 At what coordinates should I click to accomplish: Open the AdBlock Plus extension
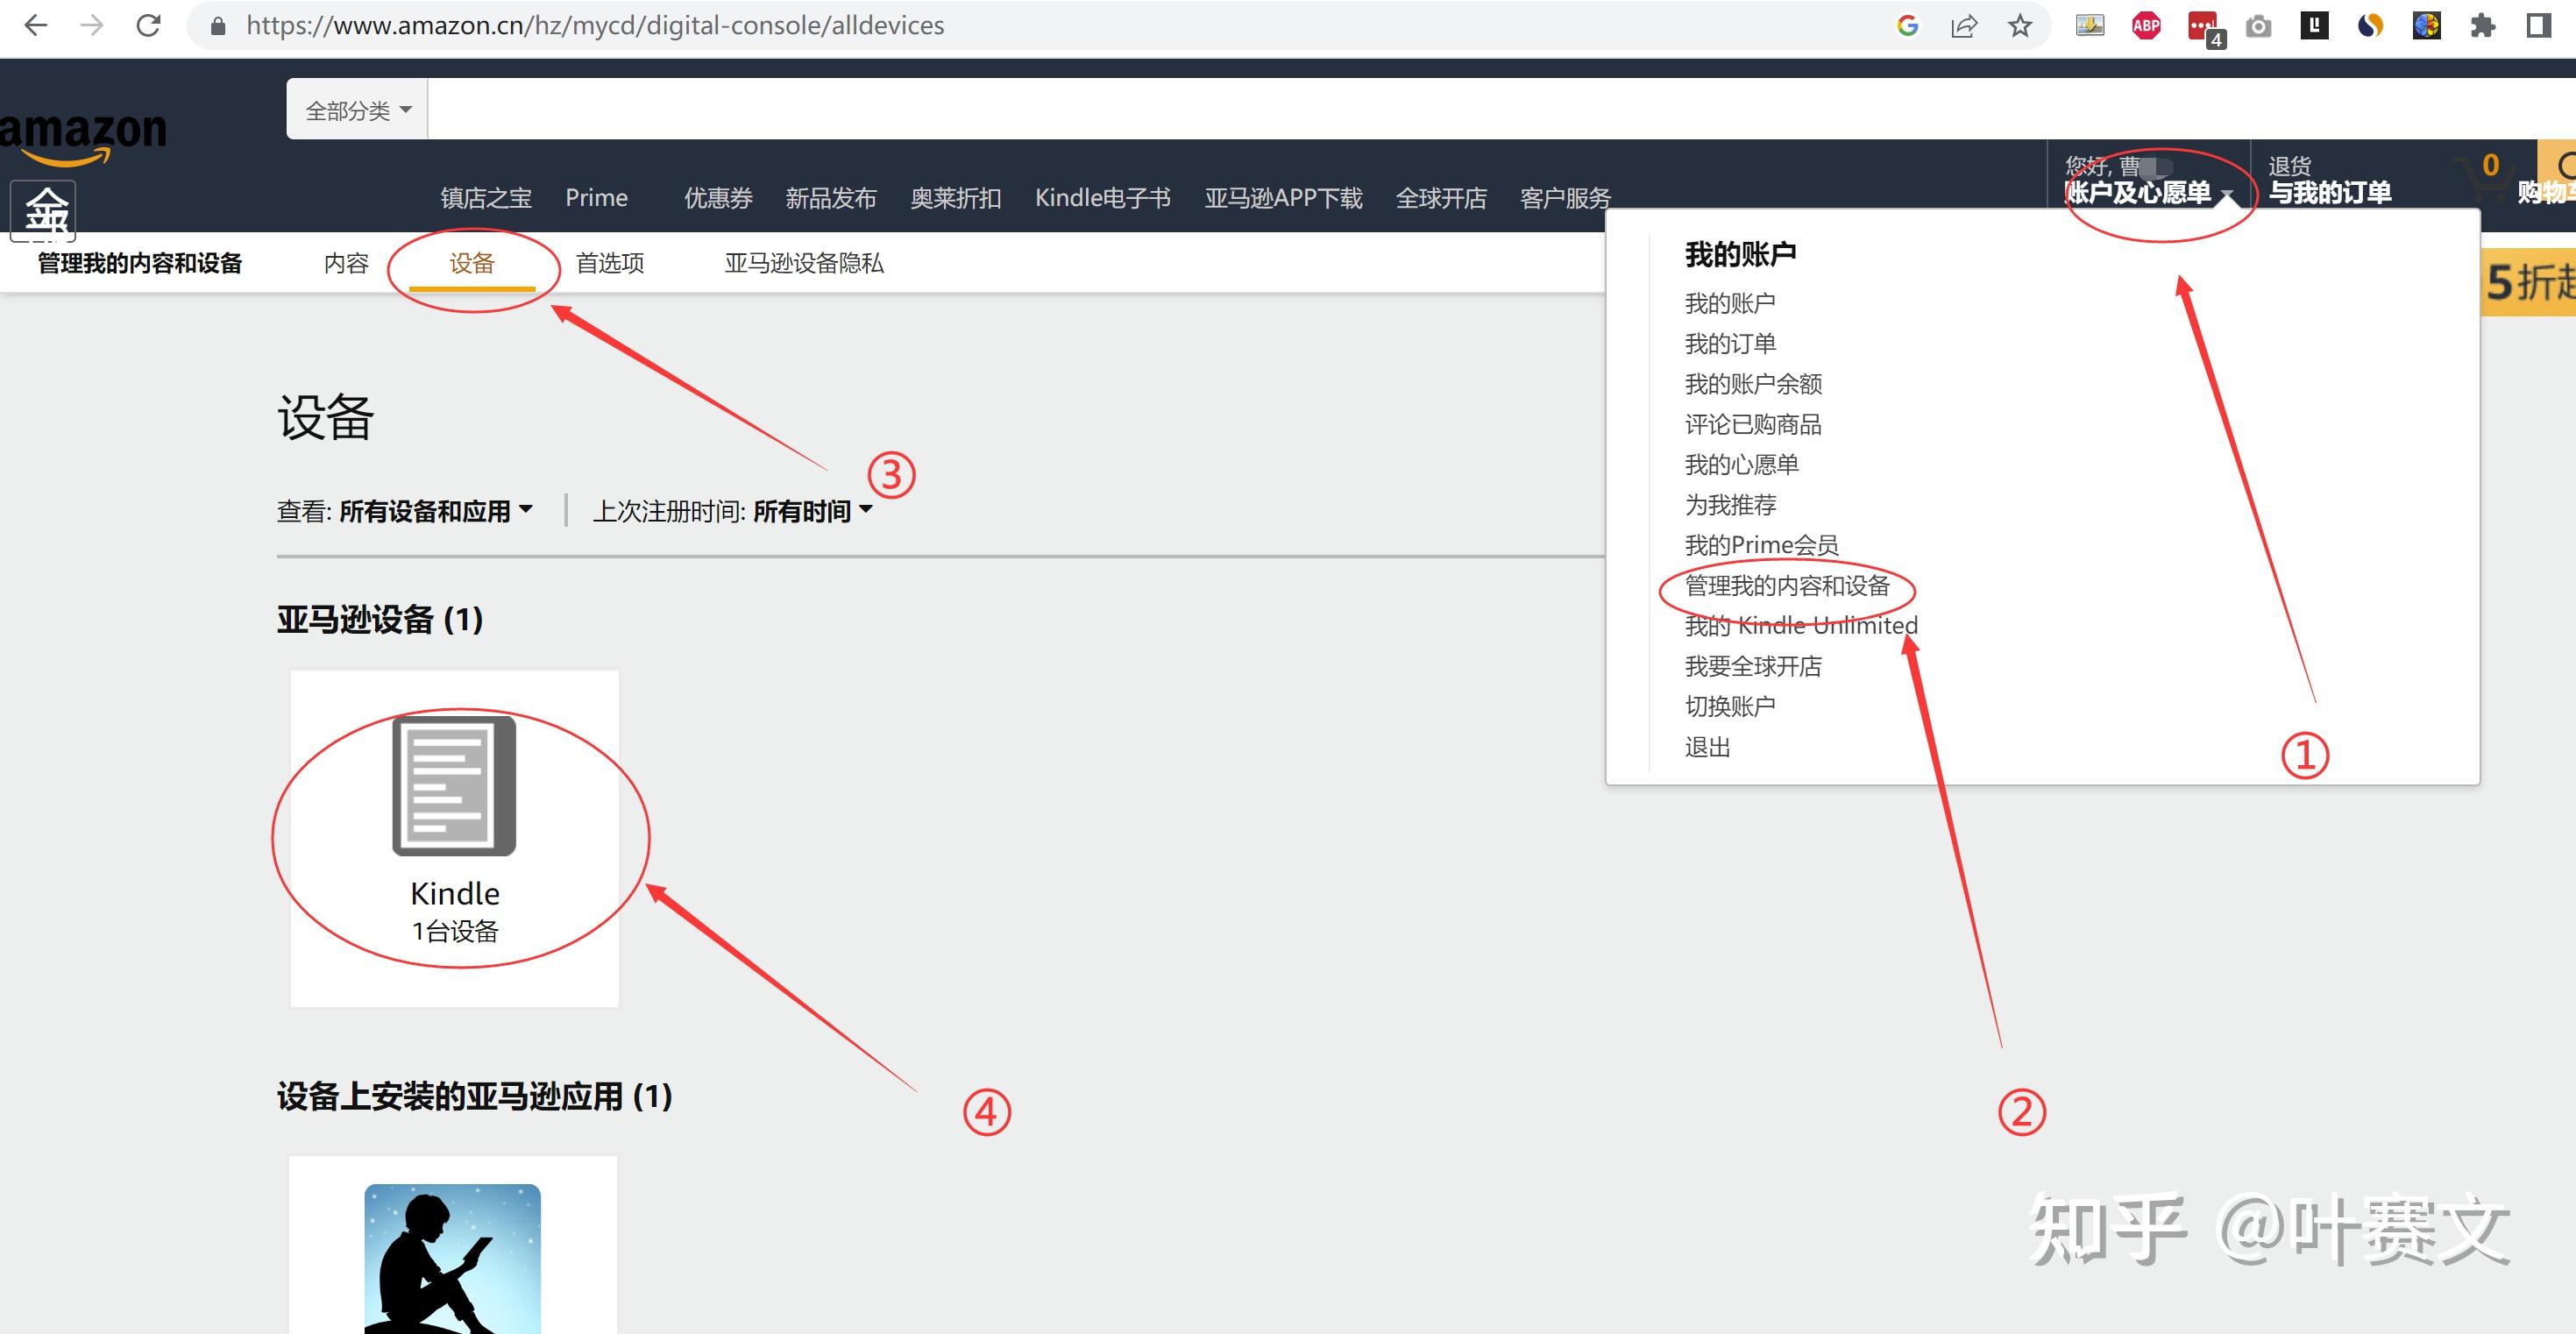coord(2146,26)
